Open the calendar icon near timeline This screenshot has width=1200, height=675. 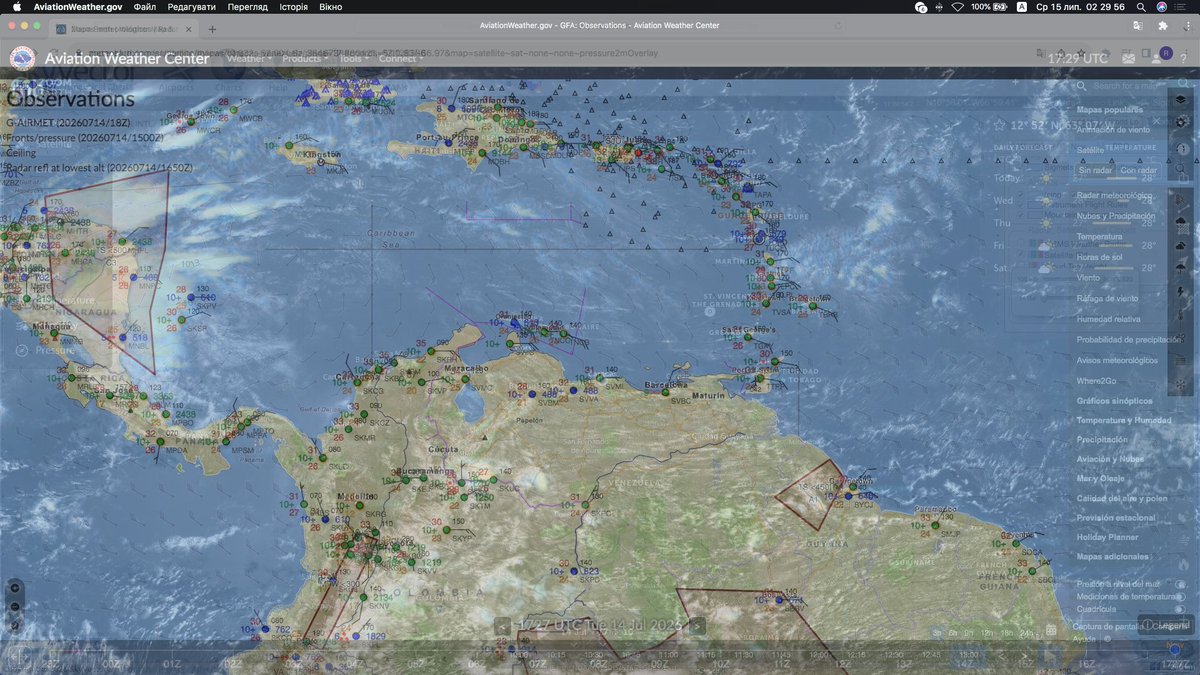(1051, 630)
